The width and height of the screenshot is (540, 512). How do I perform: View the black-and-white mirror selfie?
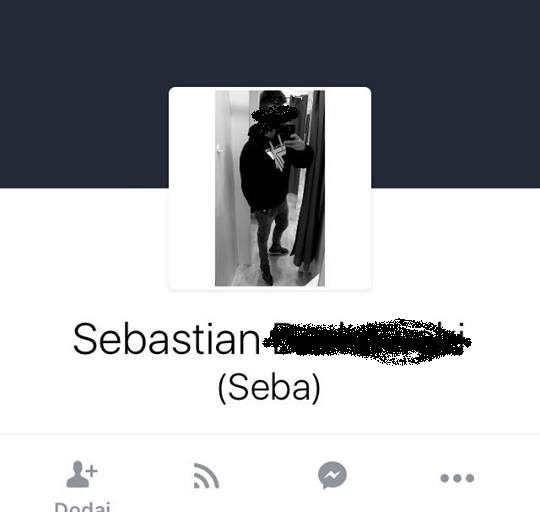(270, 188)
